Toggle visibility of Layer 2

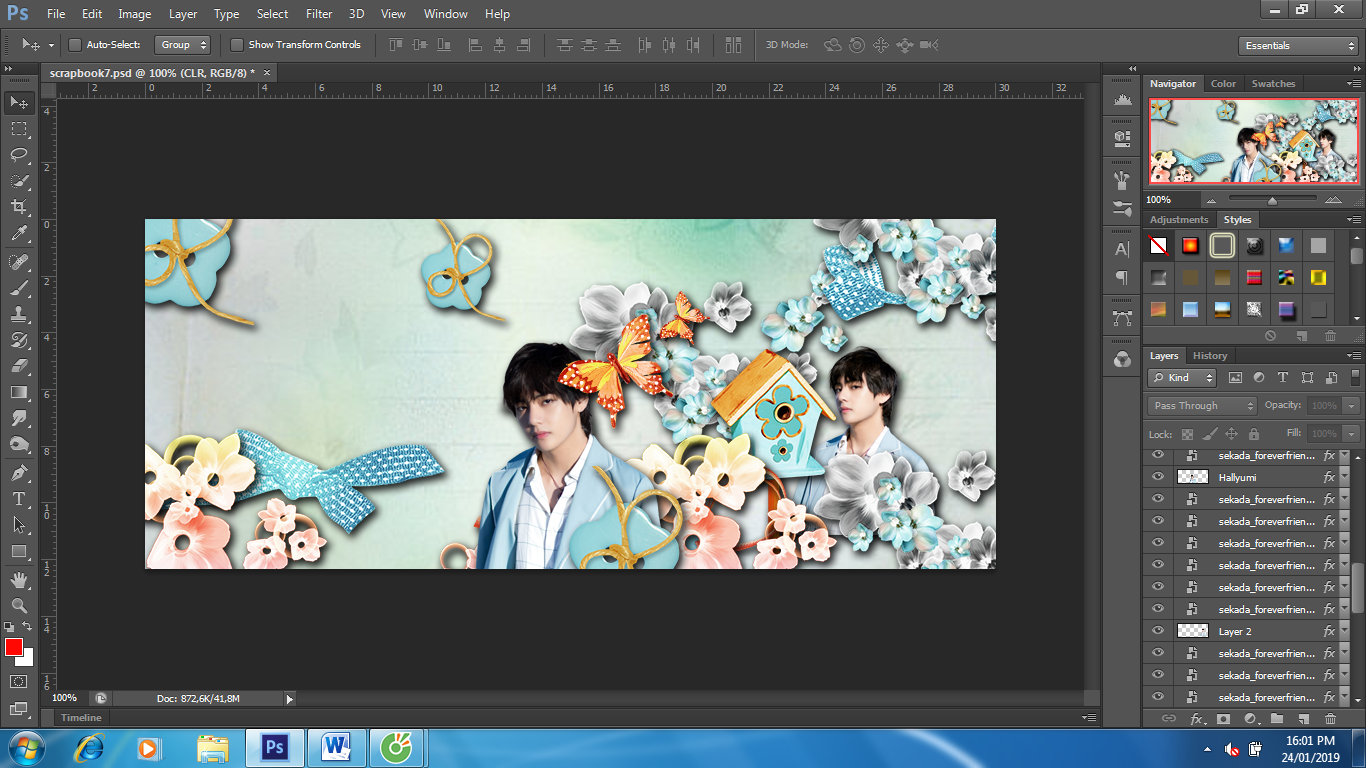click(1158, 631)
